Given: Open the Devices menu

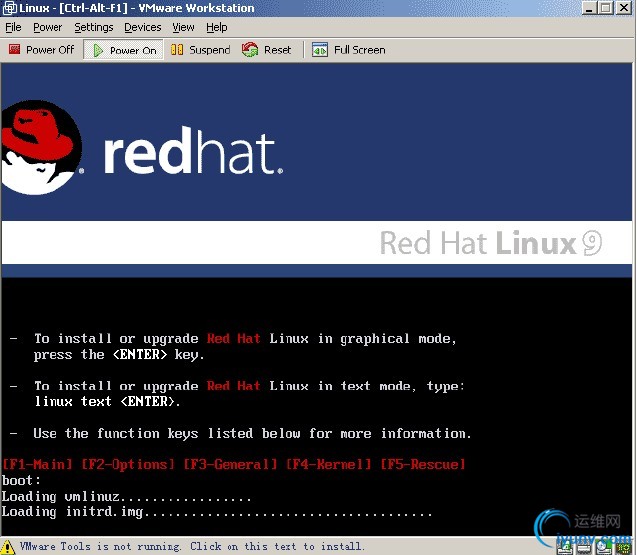Looking at the screenshot, I should (143, 27).
